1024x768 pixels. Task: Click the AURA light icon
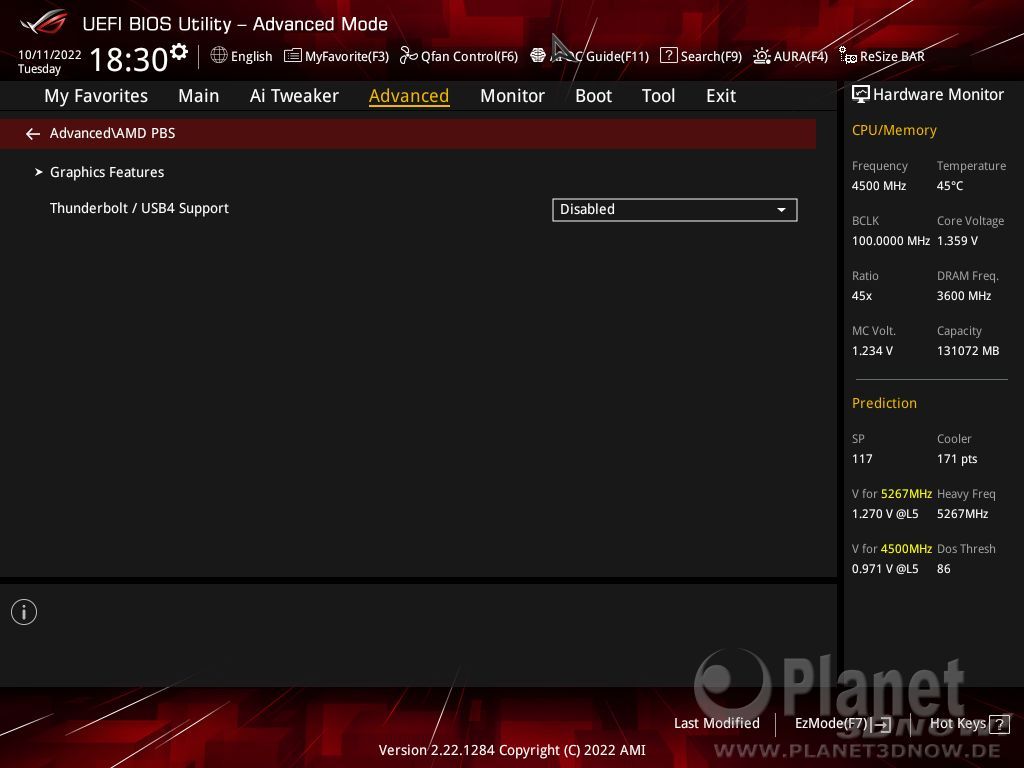761,56
